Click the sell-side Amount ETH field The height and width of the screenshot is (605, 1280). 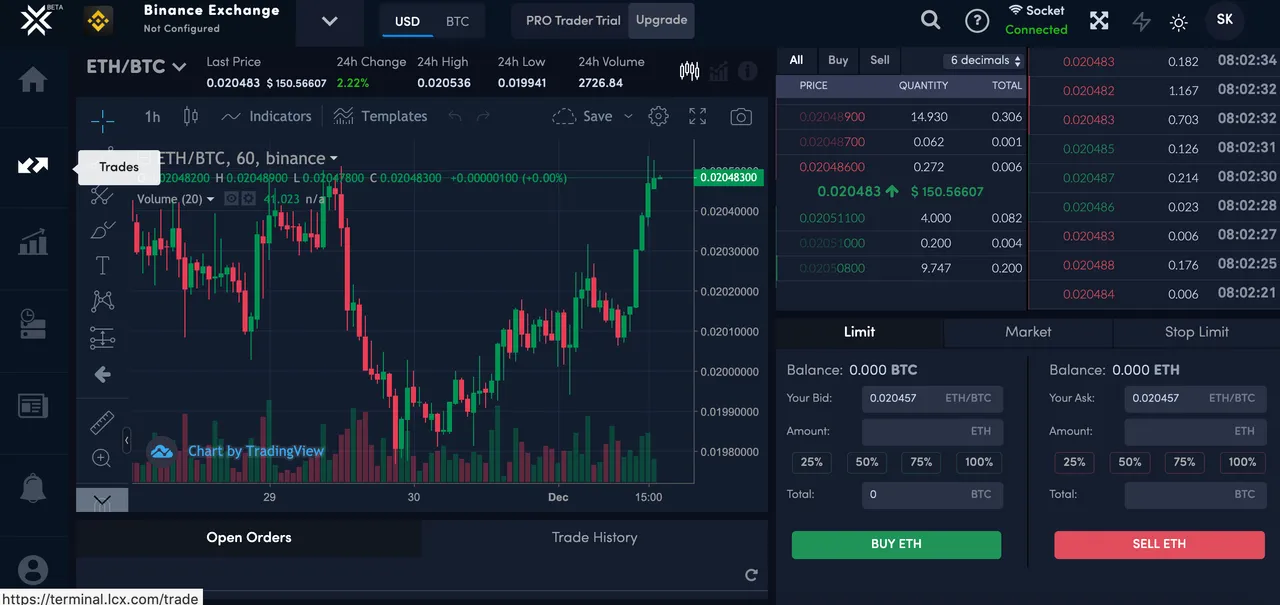point(1194,432)
